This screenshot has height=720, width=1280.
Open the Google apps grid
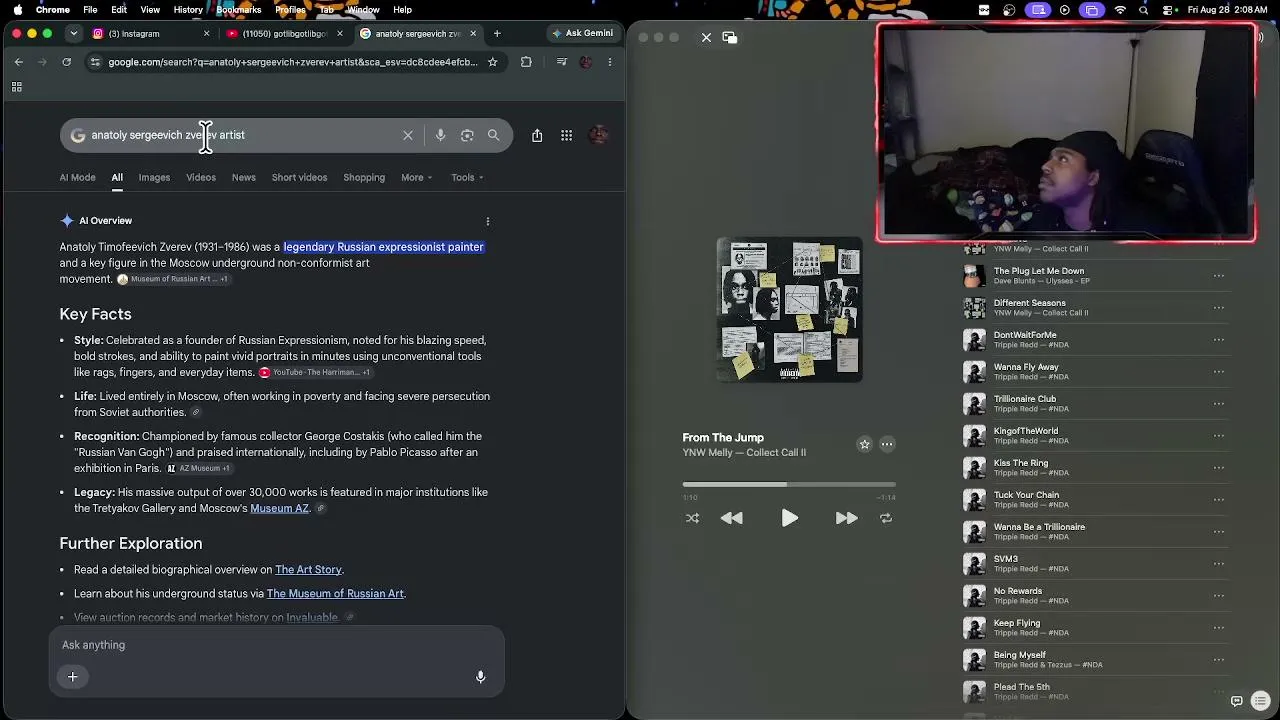click(x=566, y=135)
